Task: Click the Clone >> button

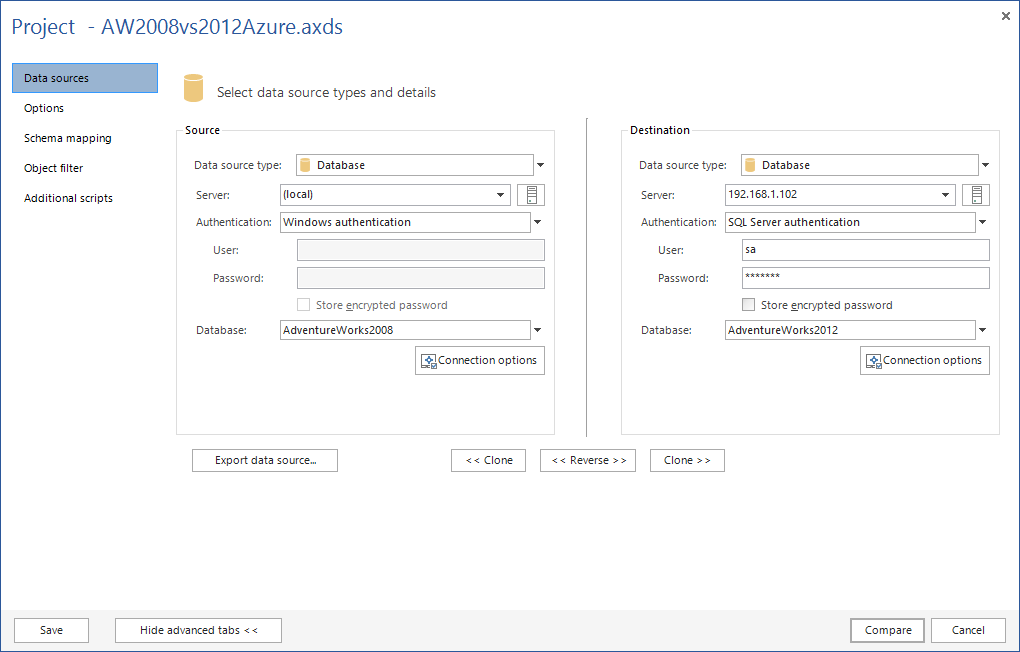Action: 687,460
